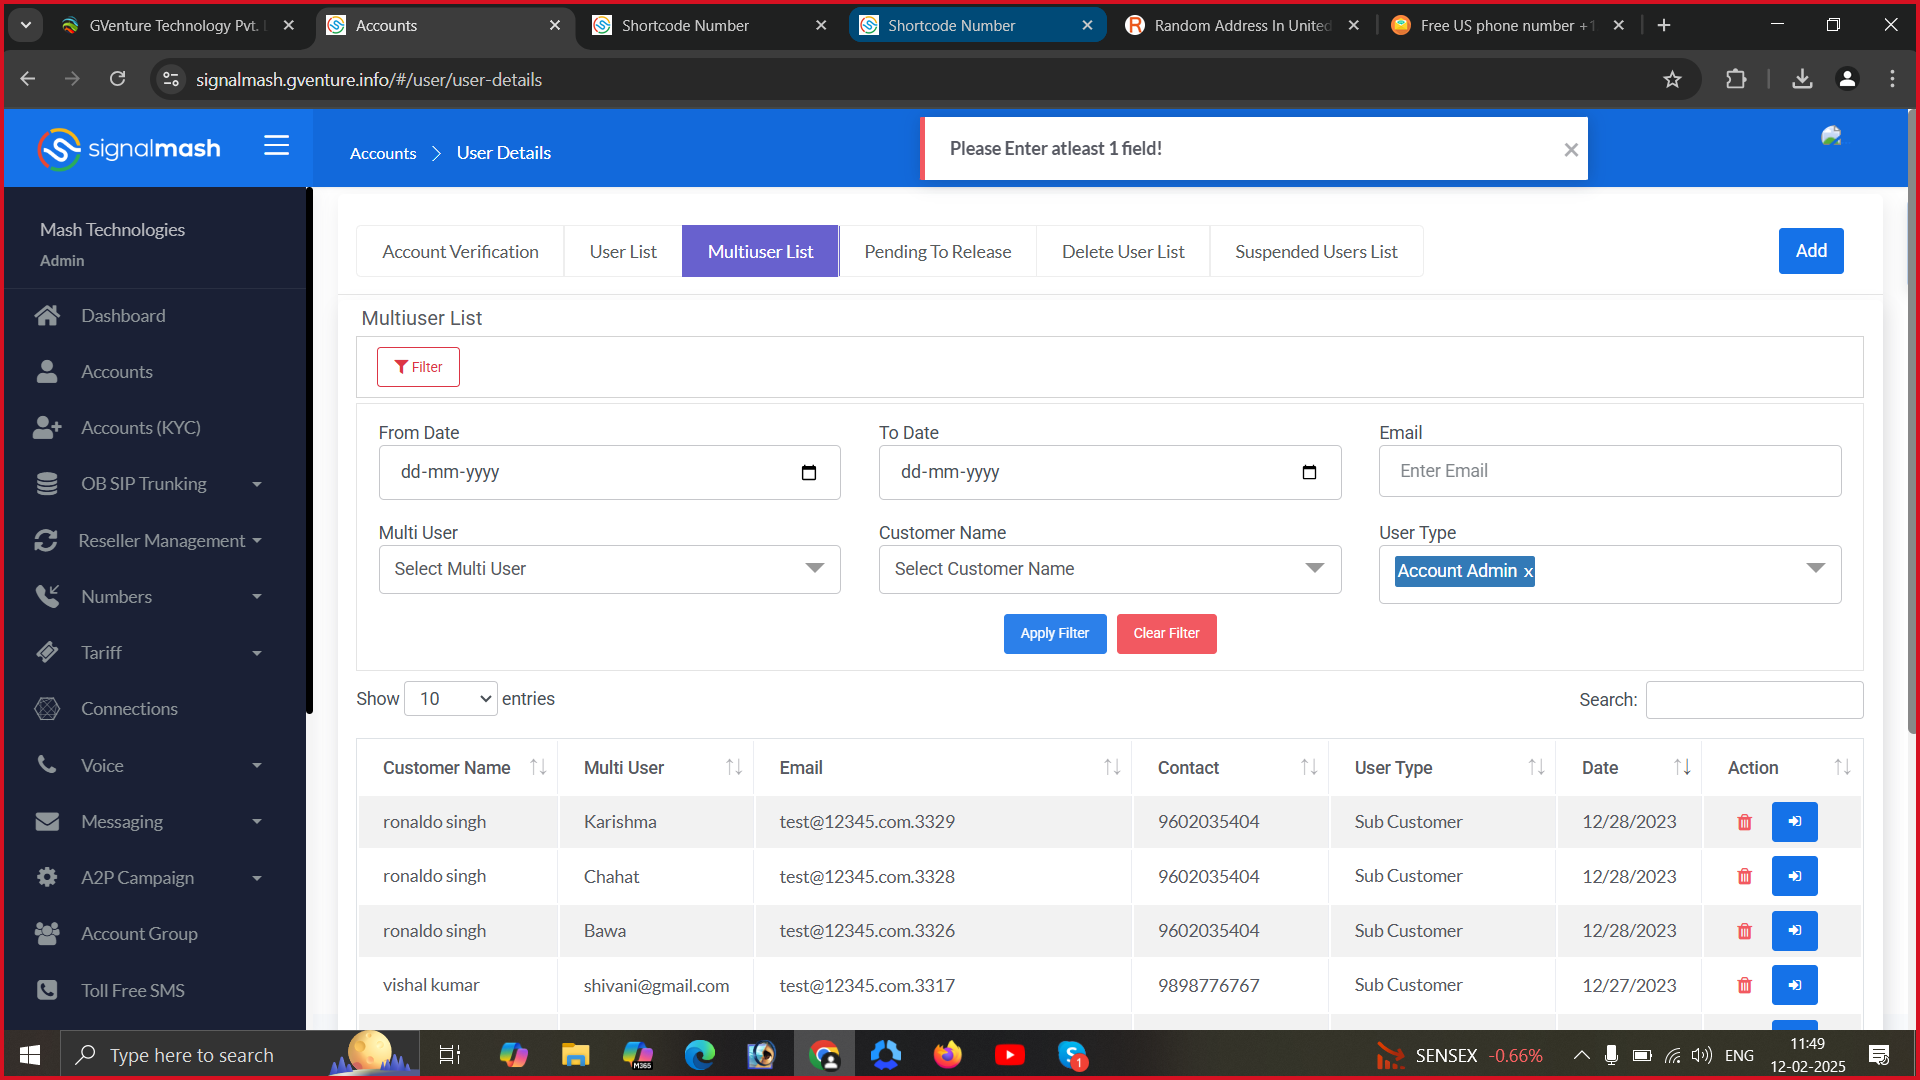Viewport: 1920px width, 1080px height.
Task: Delete the Karishma multiuser row
Action: pyautogui.click(x=1744, y=822)
